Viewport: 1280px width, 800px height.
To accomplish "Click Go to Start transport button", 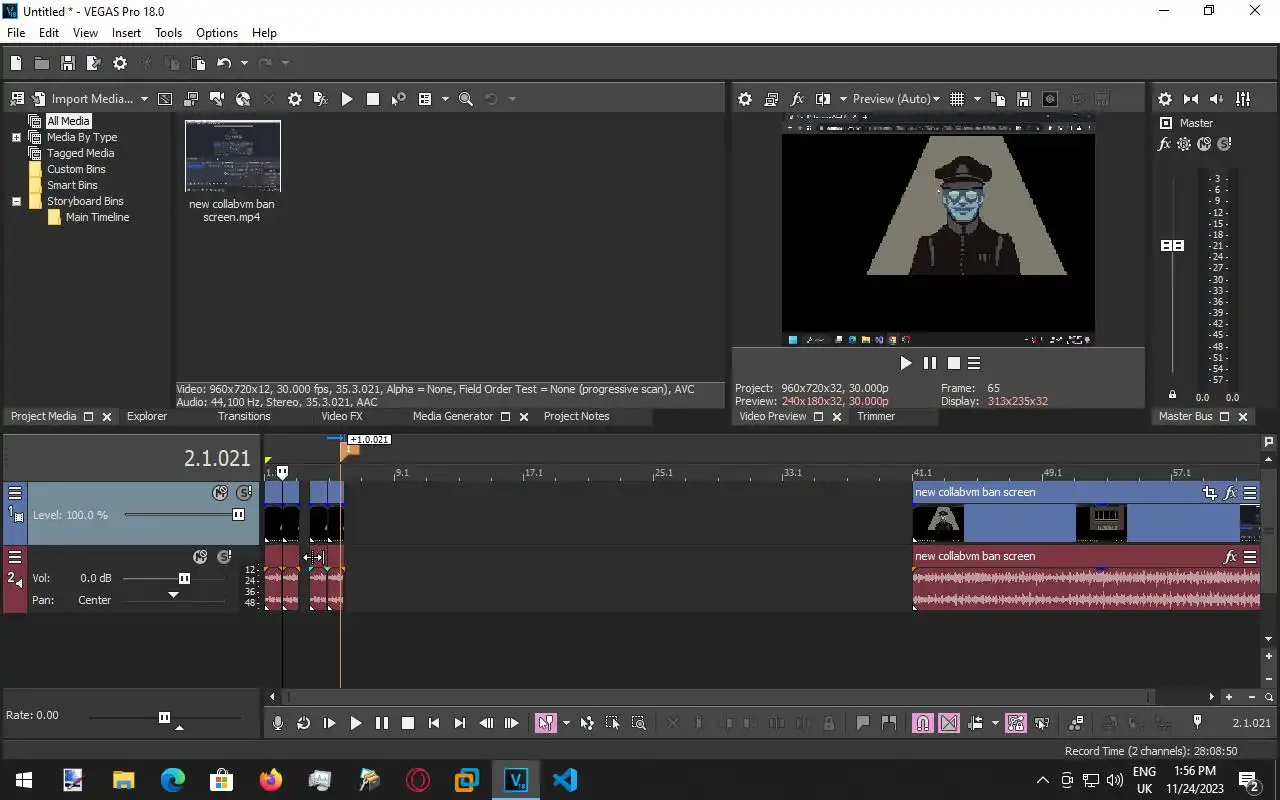I will point(433,723).
